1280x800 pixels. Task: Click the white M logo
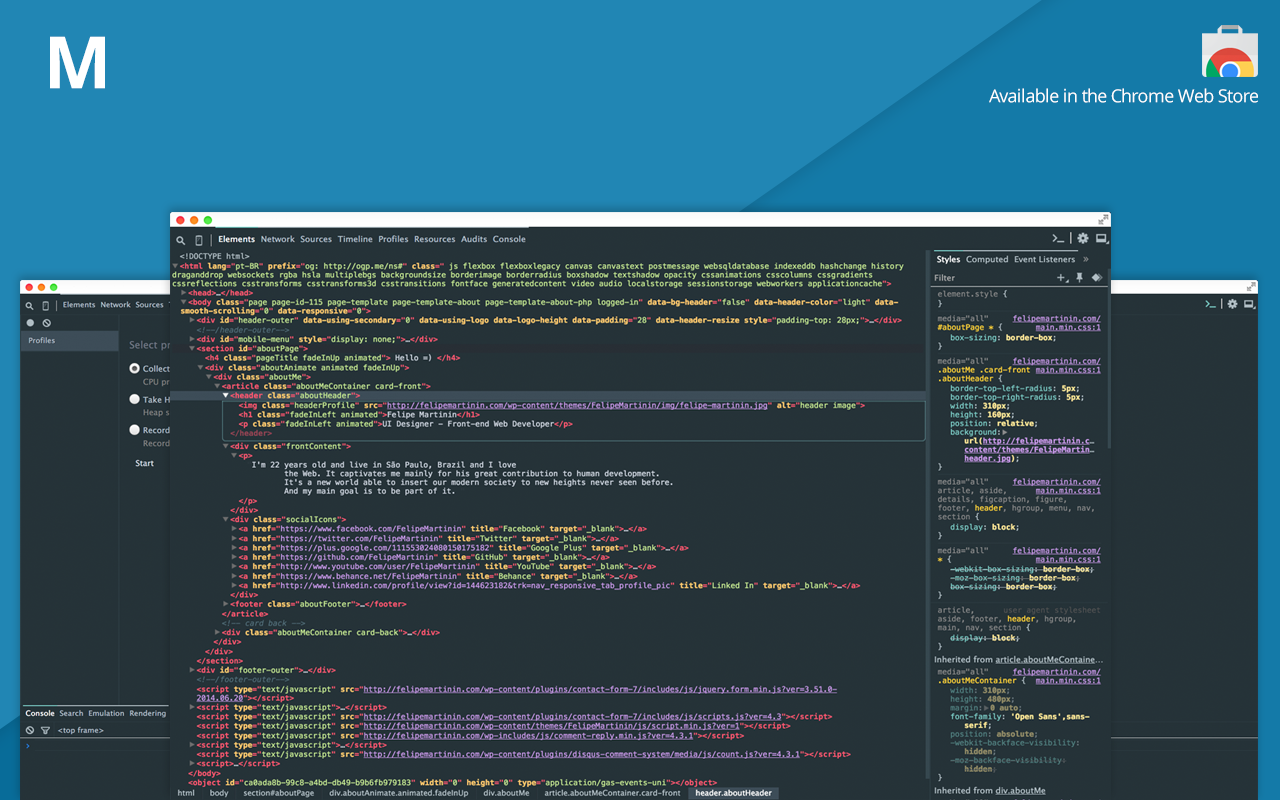77,62
